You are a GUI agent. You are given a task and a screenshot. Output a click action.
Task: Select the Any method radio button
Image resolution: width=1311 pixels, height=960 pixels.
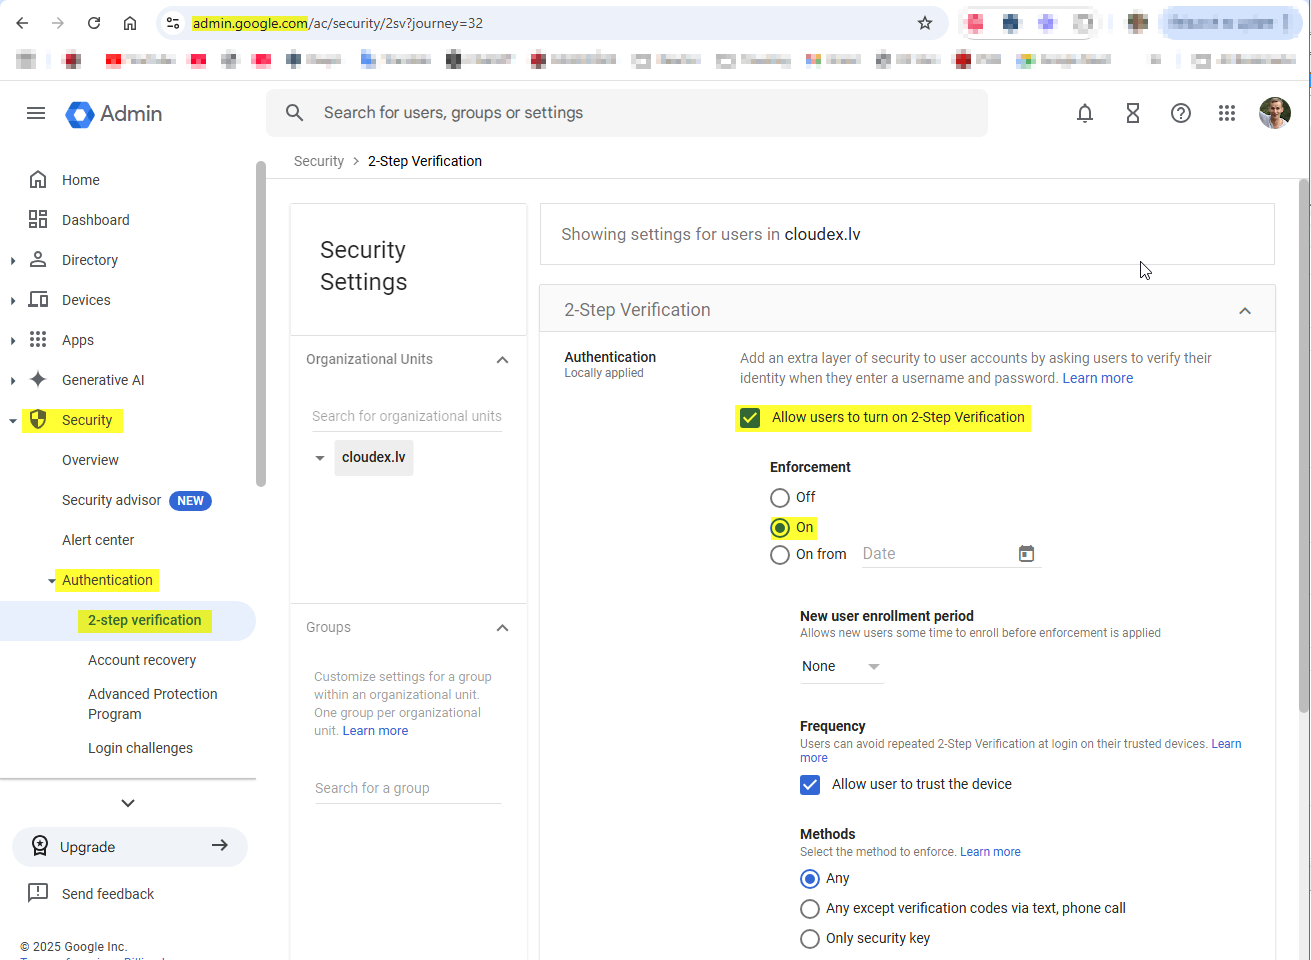(810, 879)
